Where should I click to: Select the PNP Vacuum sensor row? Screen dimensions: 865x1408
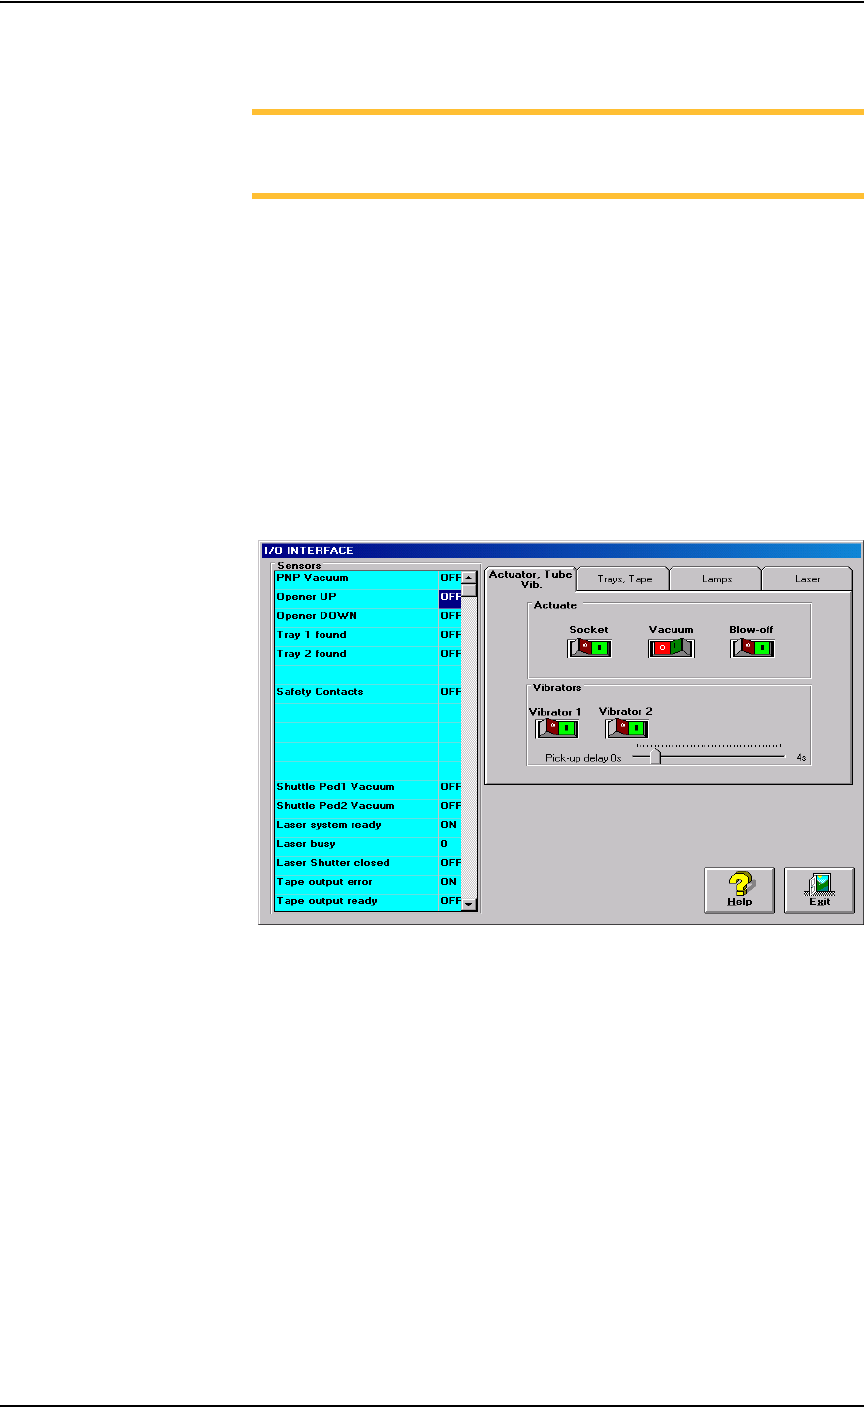click(368, 578)
